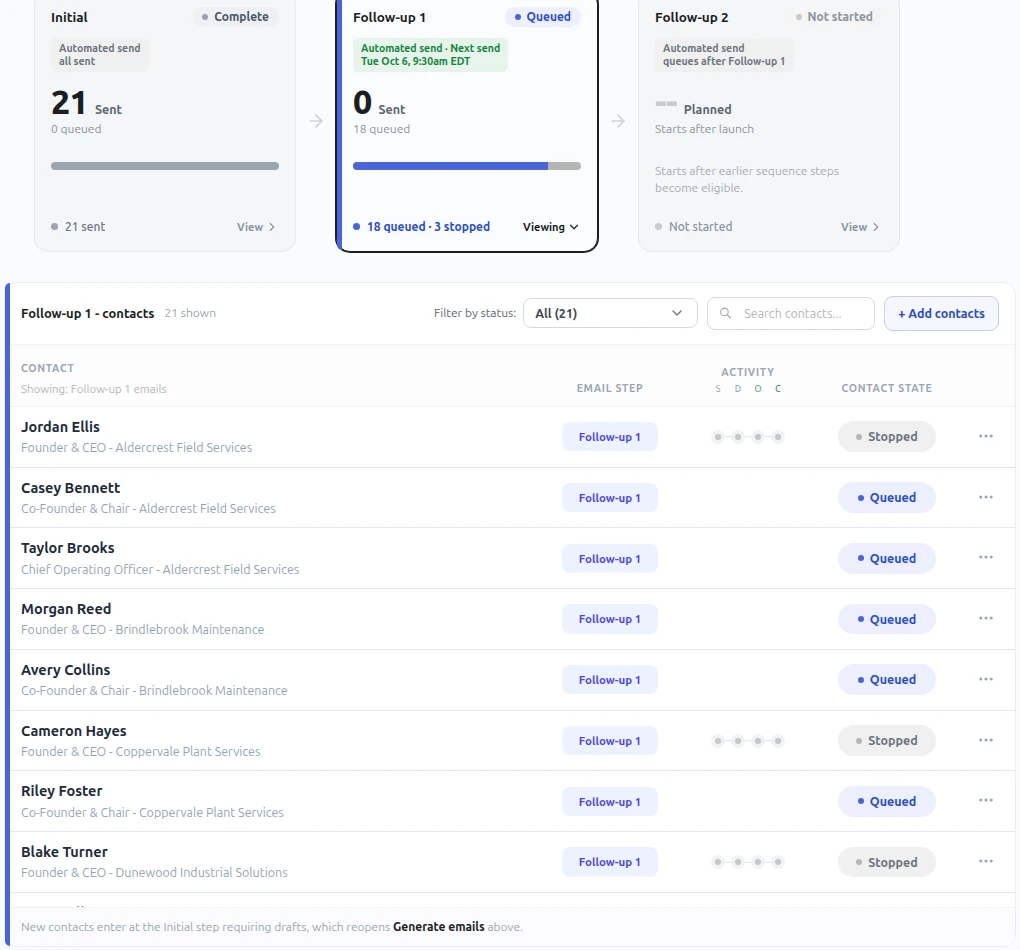Viewport: 1020px width, 950px height.
Task: Click Stopped state for Cameron Hayes
Action: [x=887, y=740]
